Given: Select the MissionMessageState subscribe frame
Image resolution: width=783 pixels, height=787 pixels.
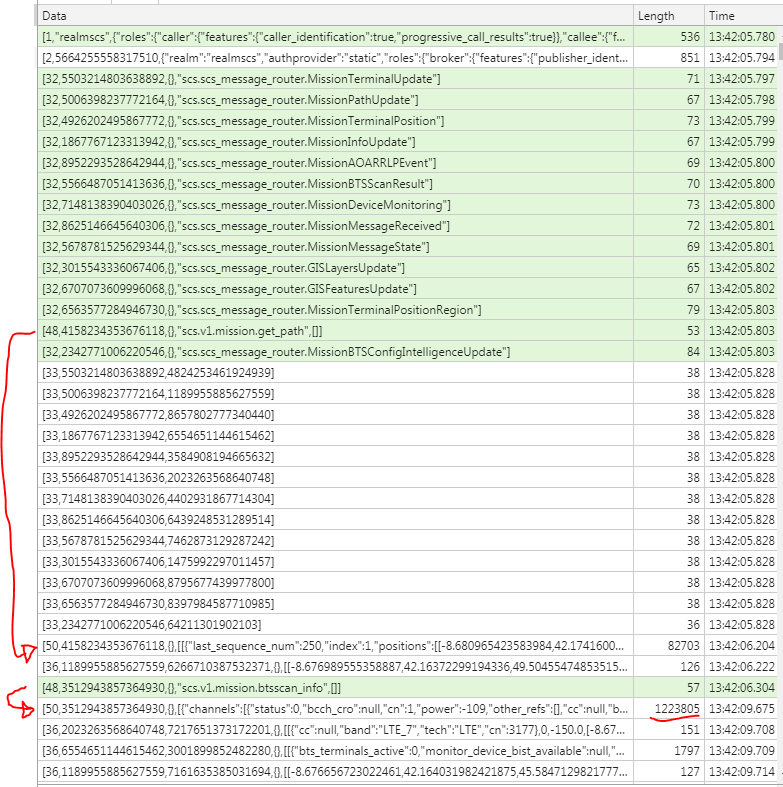Looking at the screenshot, I should click(x=407, y=247).
